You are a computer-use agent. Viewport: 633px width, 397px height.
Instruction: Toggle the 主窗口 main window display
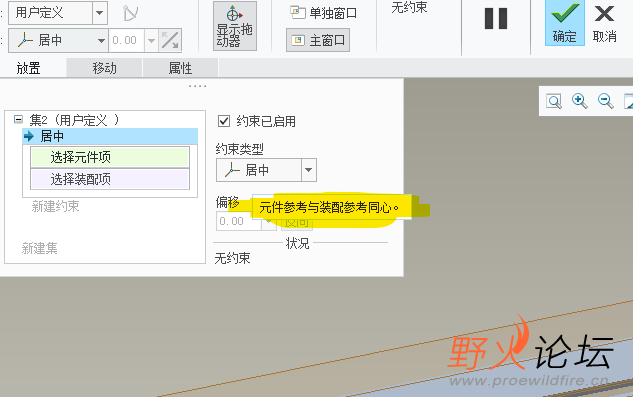click(x=318, y=40)
